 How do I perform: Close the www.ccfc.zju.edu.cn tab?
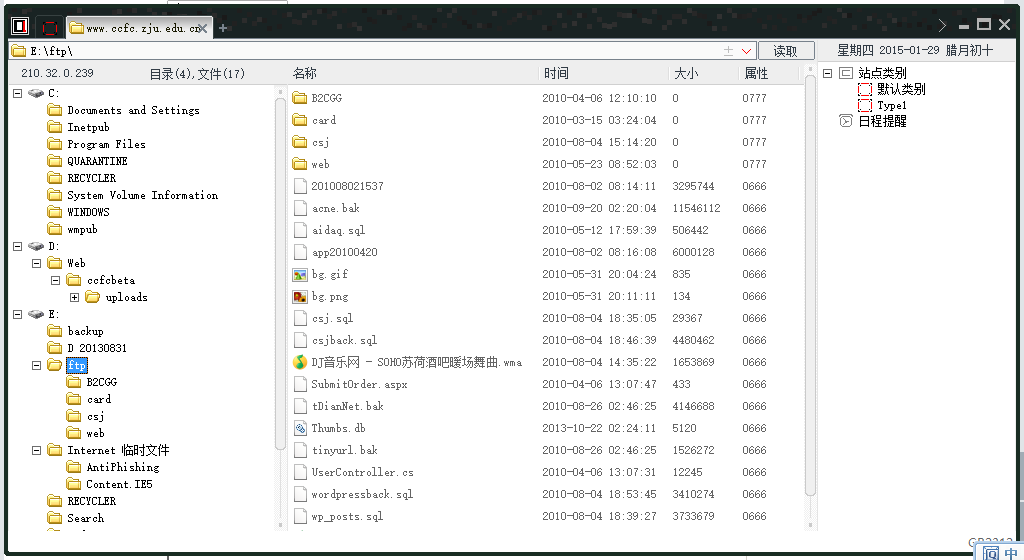pyautogui.click(x=202, y=28)
